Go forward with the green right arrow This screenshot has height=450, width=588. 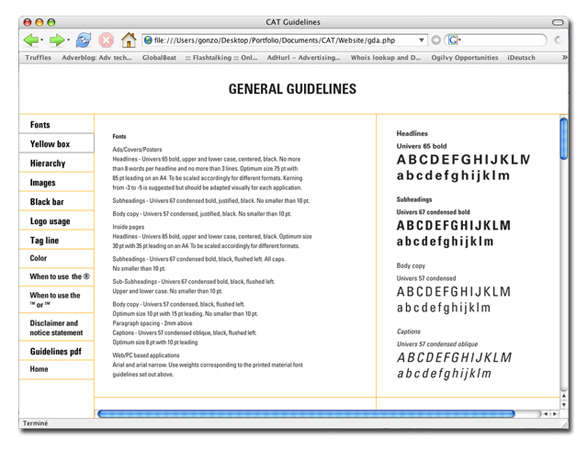pyautogui.click(x=57, y=40)
